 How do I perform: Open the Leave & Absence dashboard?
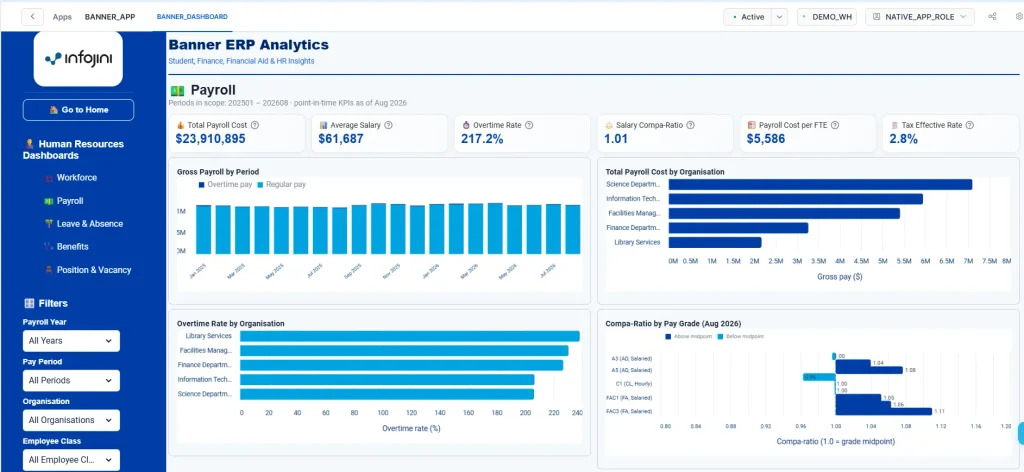(x=89, y=224)
